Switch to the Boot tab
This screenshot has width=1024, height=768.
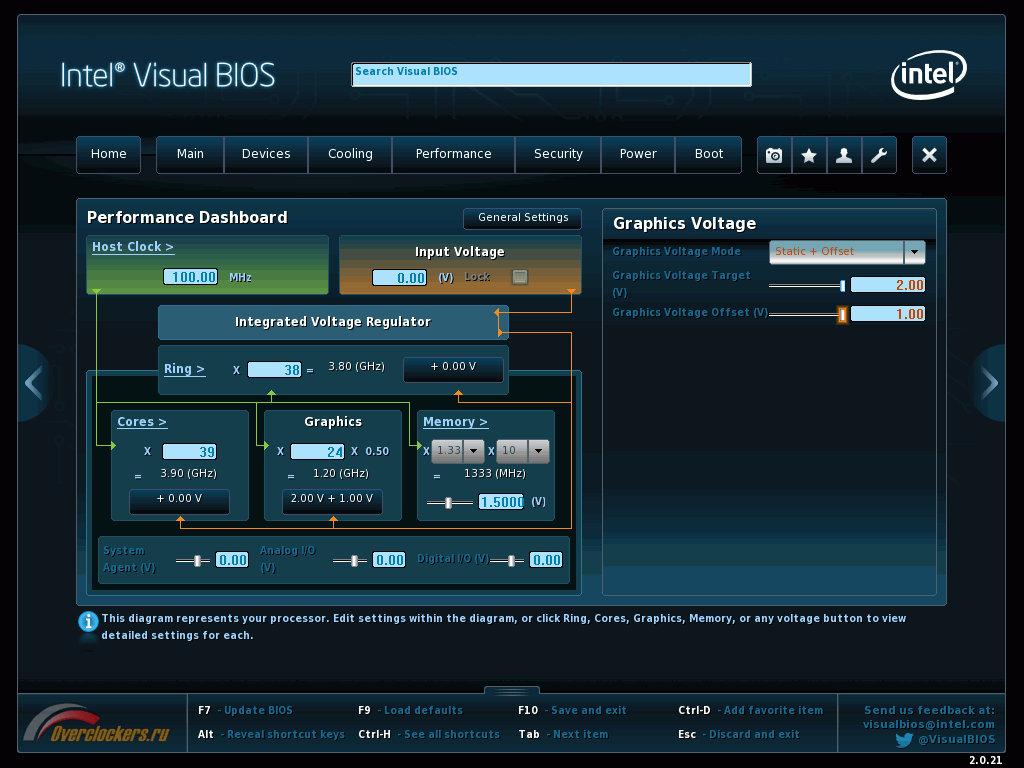(709, 154)
